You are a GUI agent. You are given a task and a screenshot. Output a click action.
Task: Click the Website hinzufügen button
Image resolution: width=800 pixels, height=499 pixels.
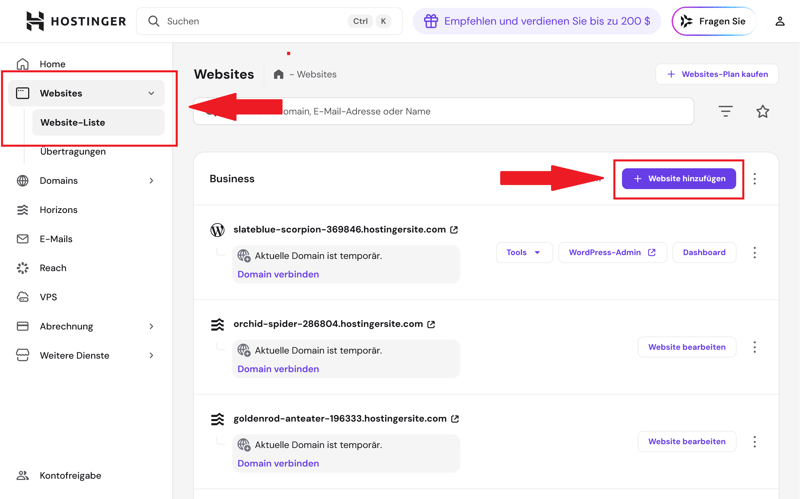tap(679, 179)
